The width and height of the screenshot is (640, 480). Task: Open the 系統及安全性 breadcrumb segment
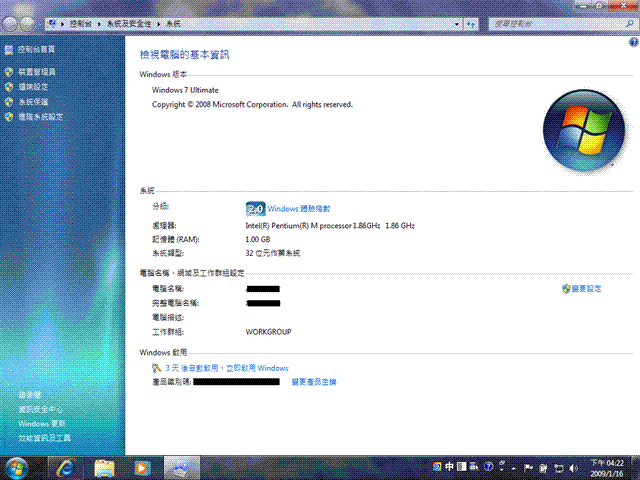coord(129,24)
